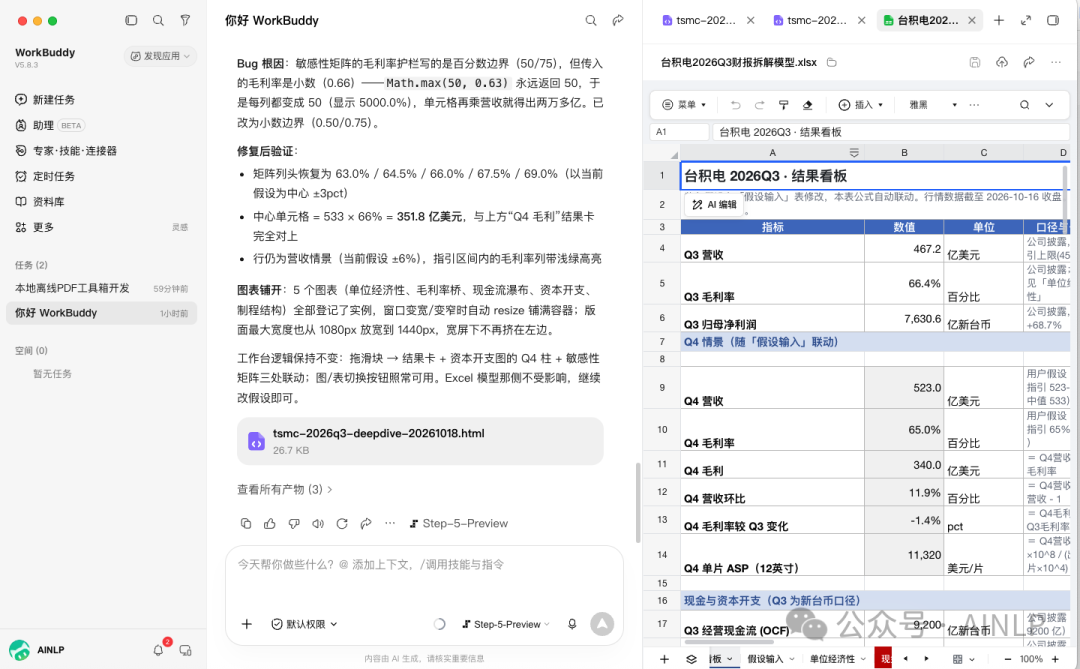Read the reply aloud with speaker icon
Viewport: 1080px width, 669px height.
318,524
